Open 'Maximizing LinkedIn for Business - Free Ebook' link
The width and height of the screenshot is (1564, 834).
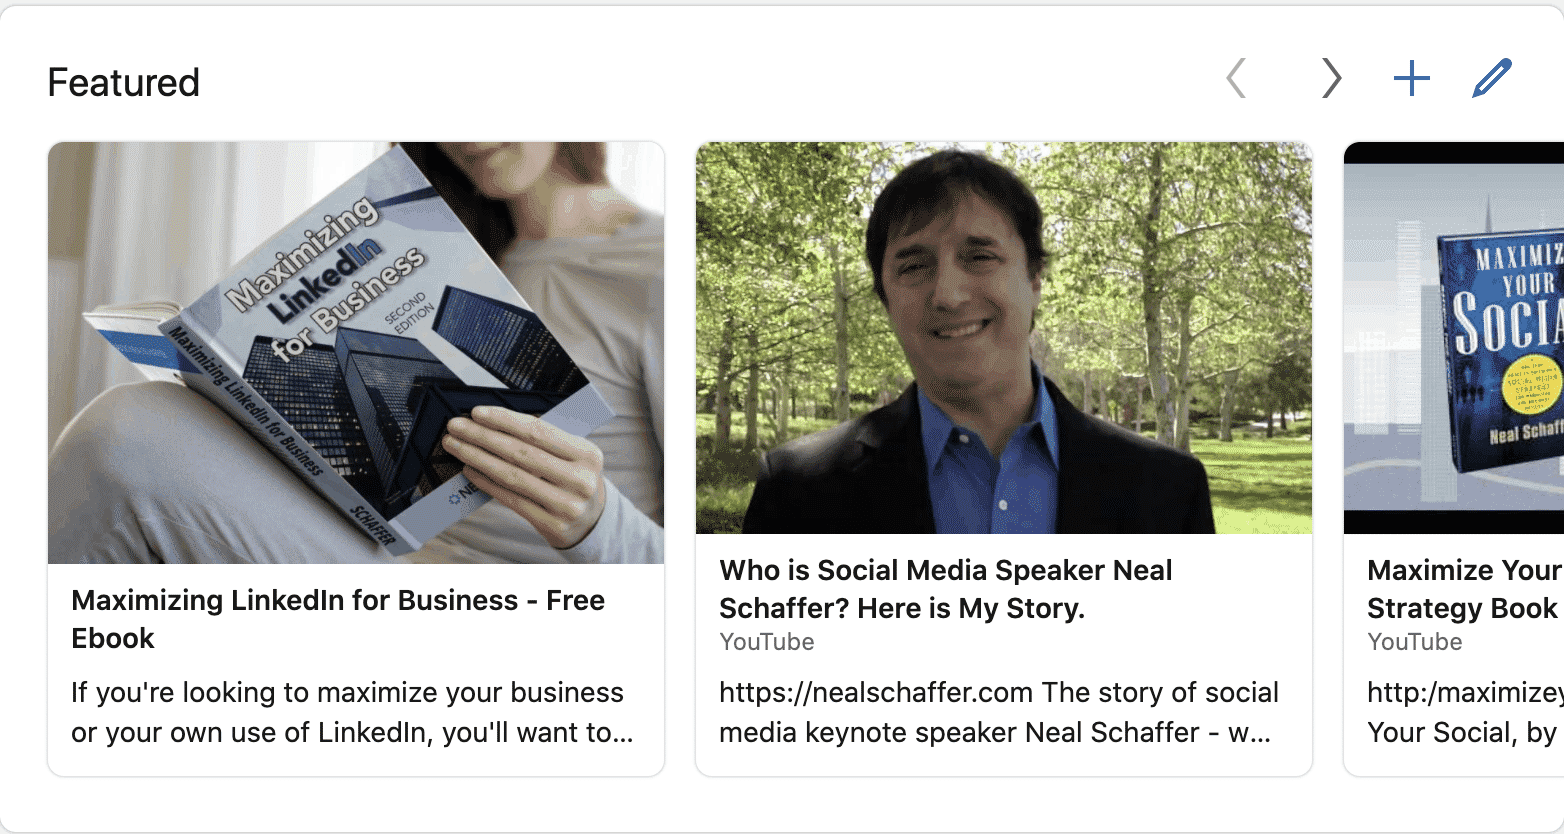coord(336,619)
